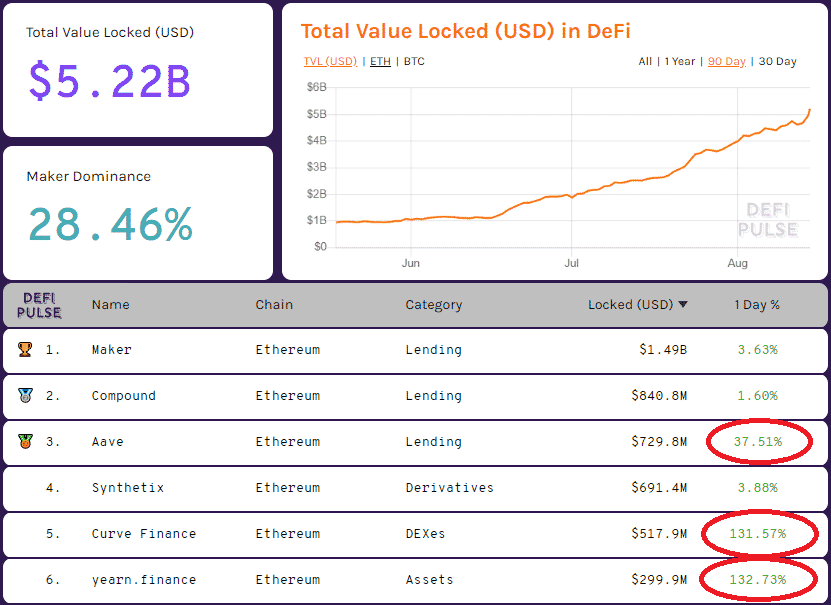Open the Maker protocol page
Viewport: 831px width, 605px height.
tap(111, 349)
